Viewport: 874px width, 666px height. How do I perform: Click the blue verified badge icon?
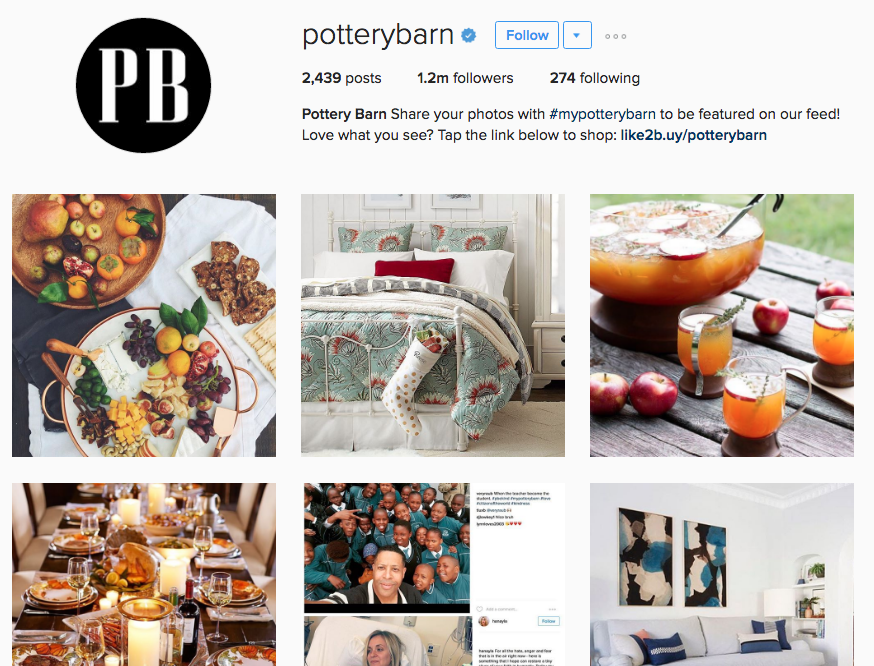469,36
